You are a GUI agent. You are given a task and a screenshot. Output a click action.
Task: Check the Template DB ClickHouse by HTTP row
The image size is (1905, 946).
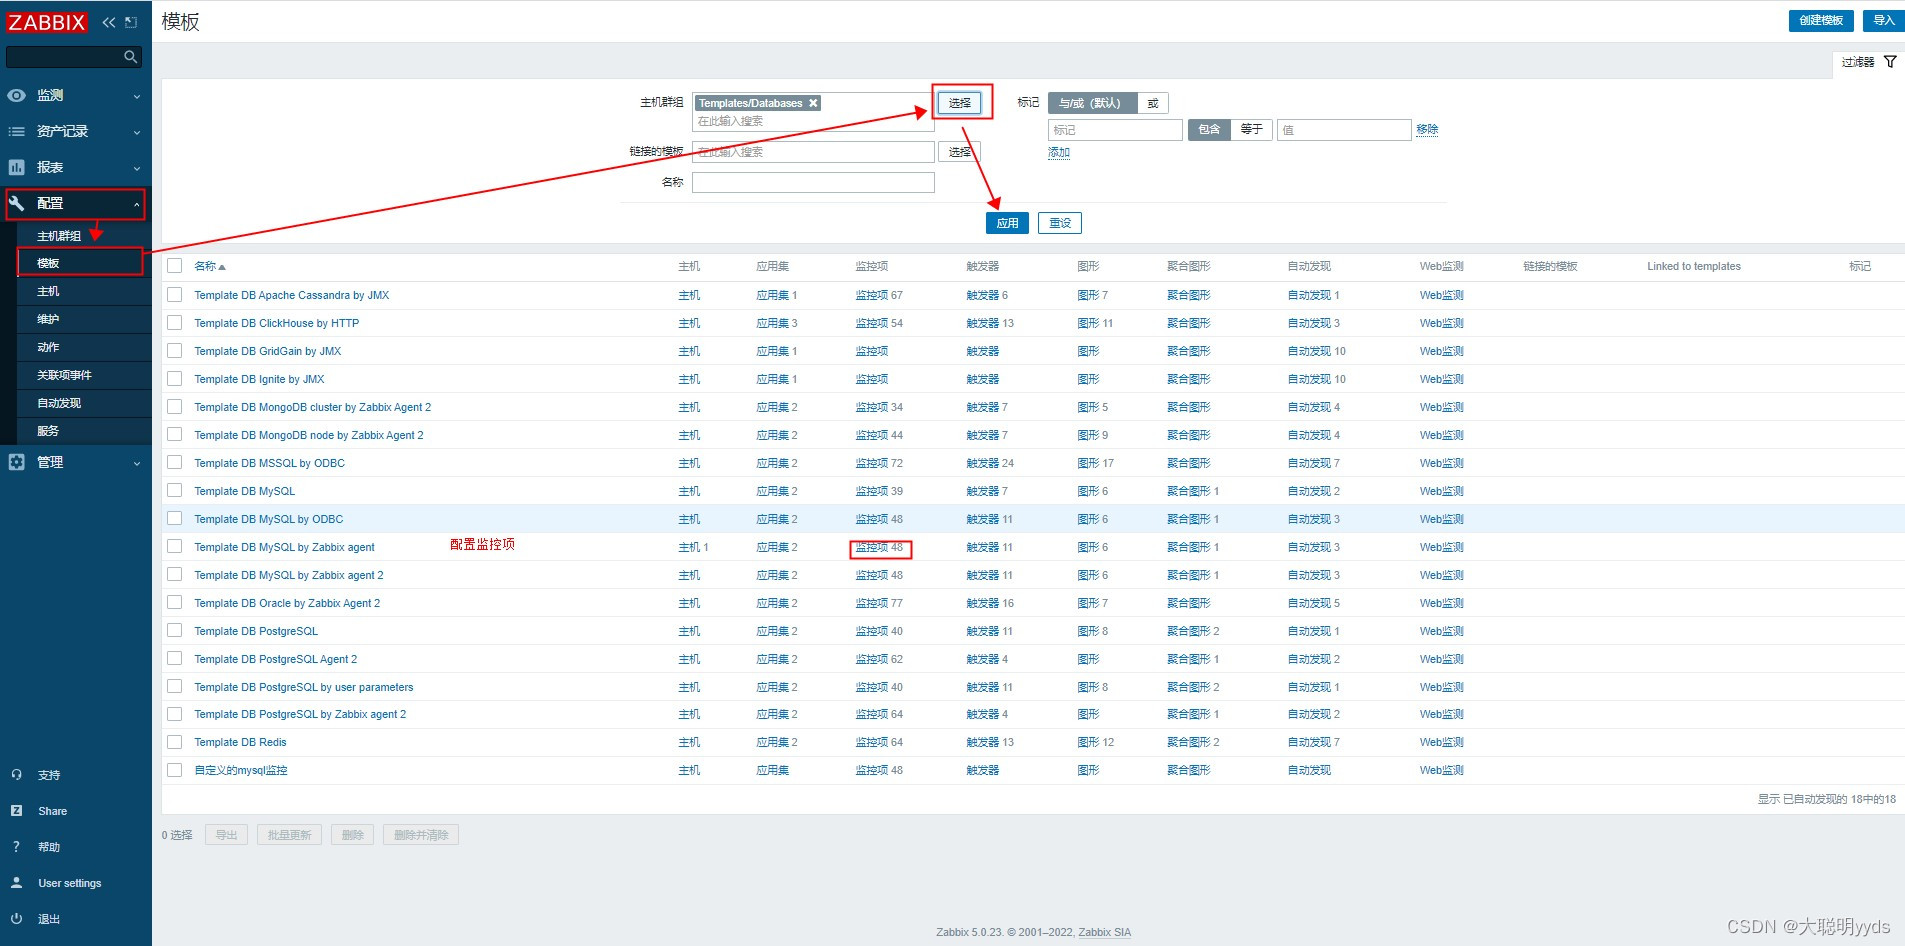click(175, 323)
